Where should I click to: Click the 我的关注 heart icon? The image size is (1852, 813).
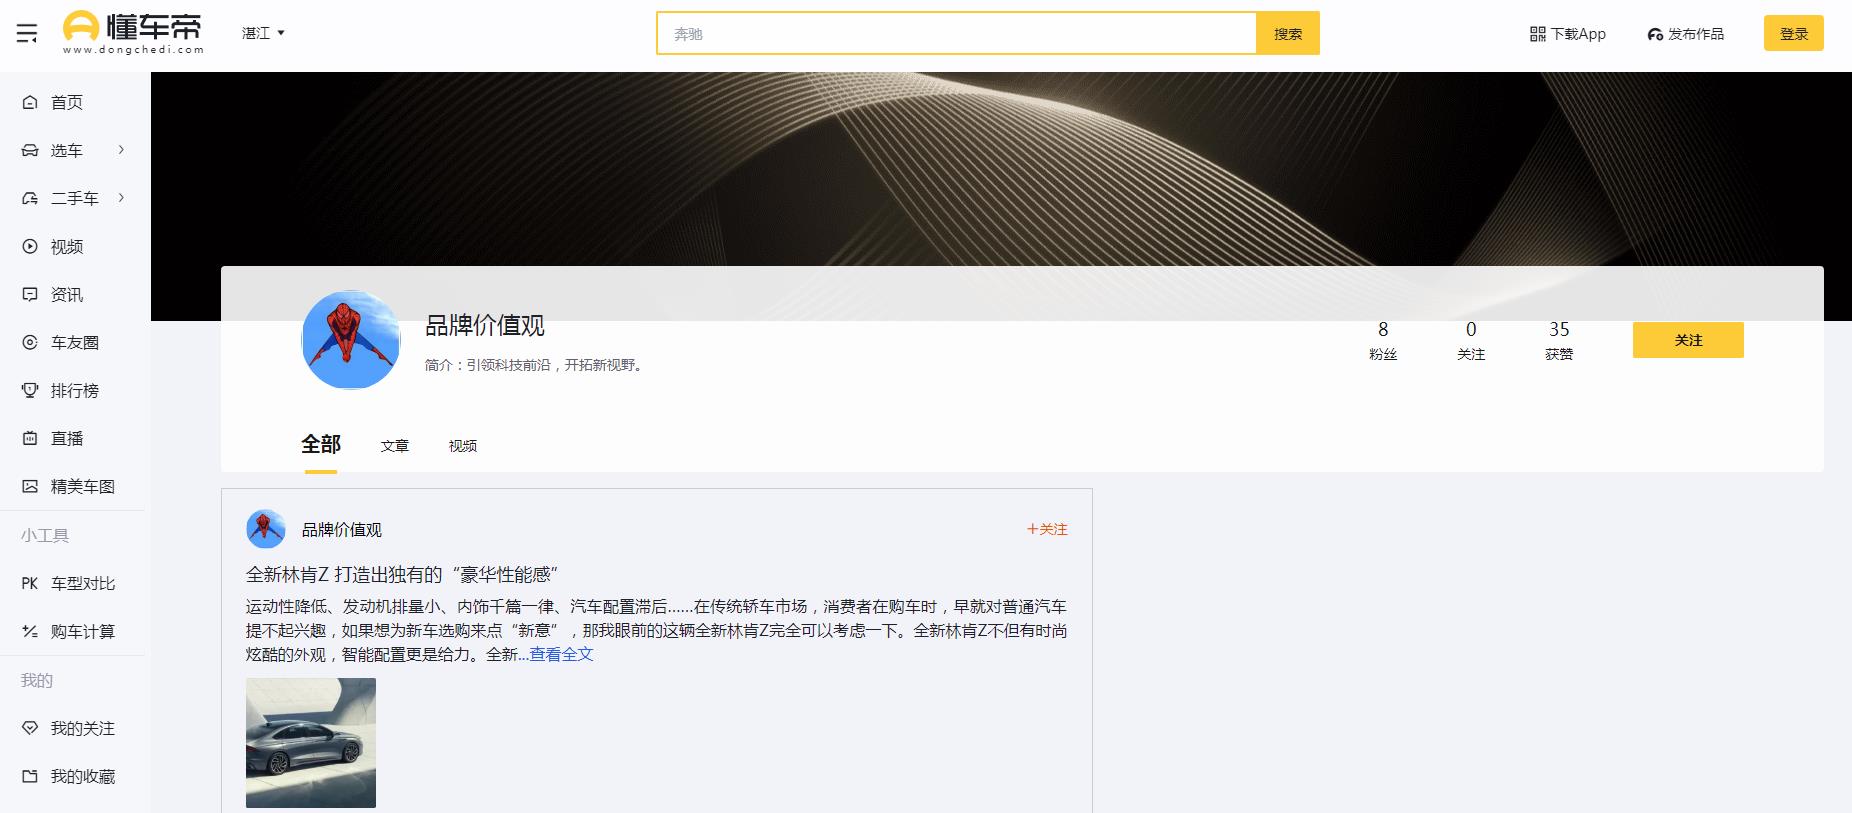click(x=30, y=728)
